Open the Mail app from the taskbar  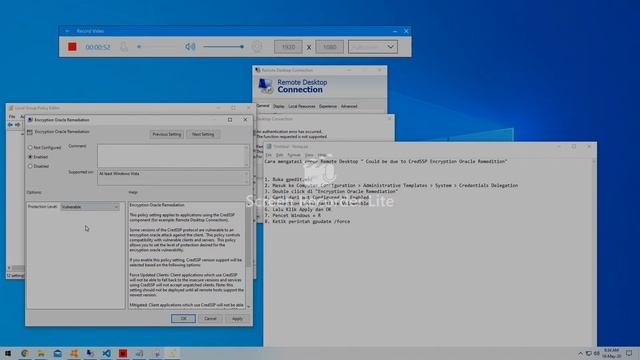[58, 353]
